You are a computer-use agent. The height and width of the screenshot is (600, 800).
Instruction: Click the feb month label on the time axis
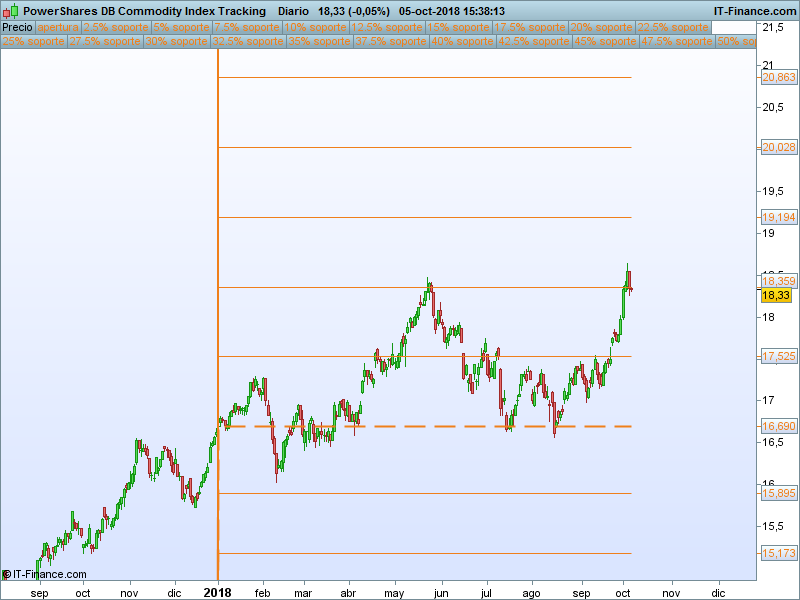(x=262, y=593)
